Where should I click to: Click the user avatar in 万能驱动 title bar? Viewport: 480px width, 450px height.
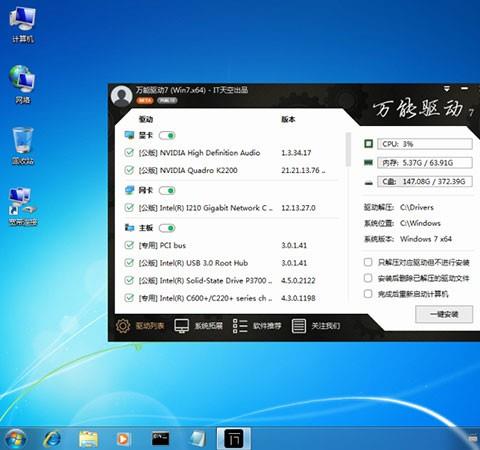click(x=121, y=96)
